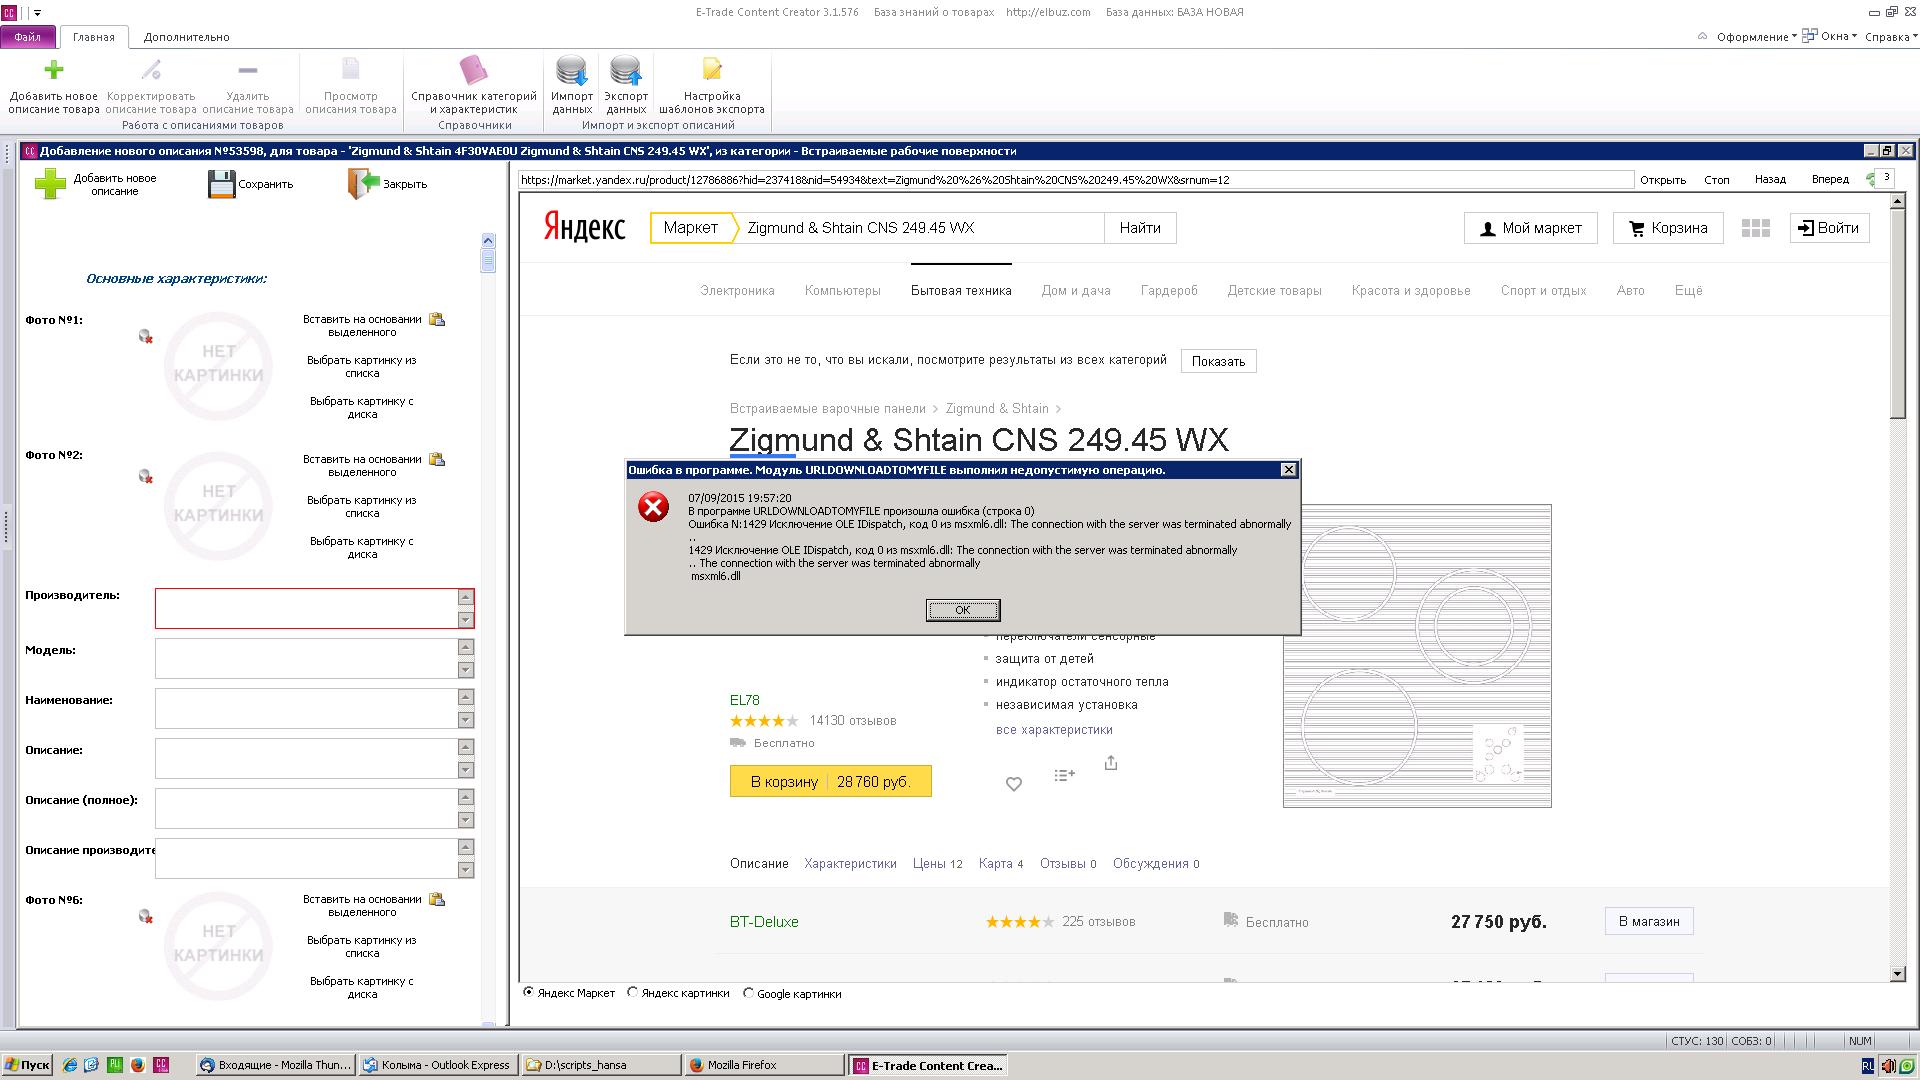Click the В магазин button for BT-Deluxe
Viewport: 1920px width, 1080px height.
tap(1649, 921)
